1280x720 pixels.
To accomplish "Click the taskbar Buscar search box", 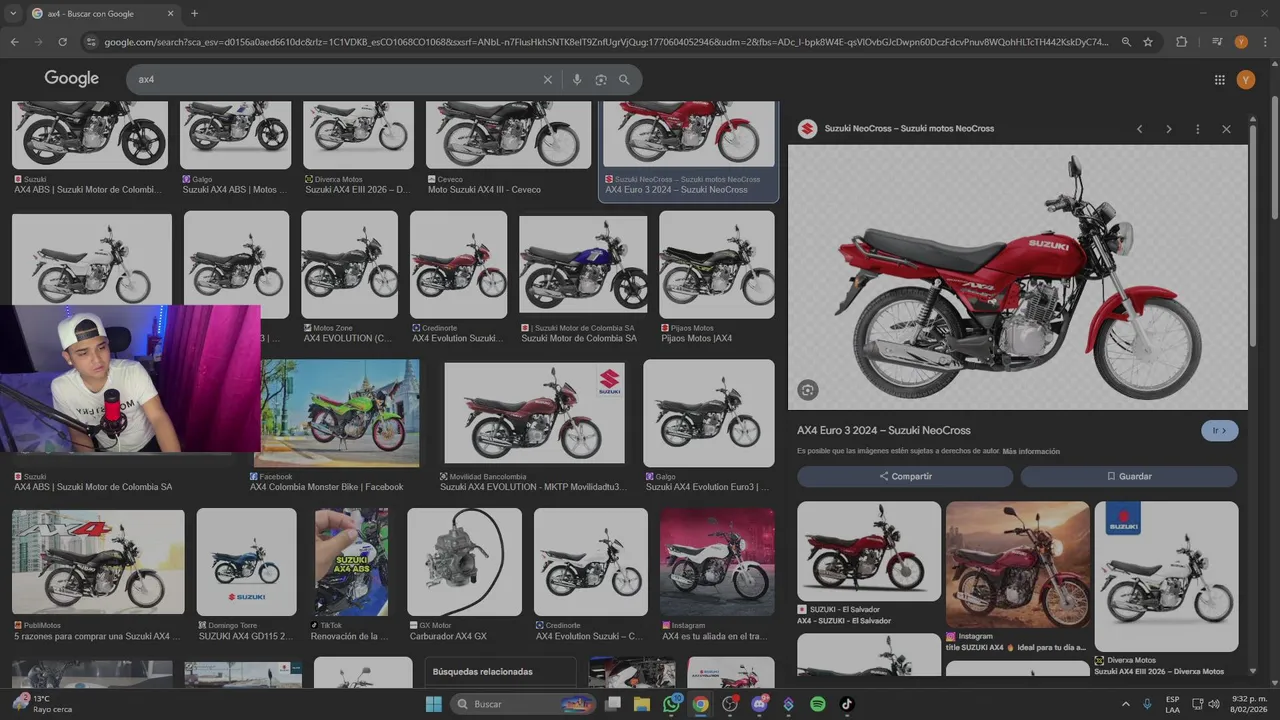I will coord(524,704).
